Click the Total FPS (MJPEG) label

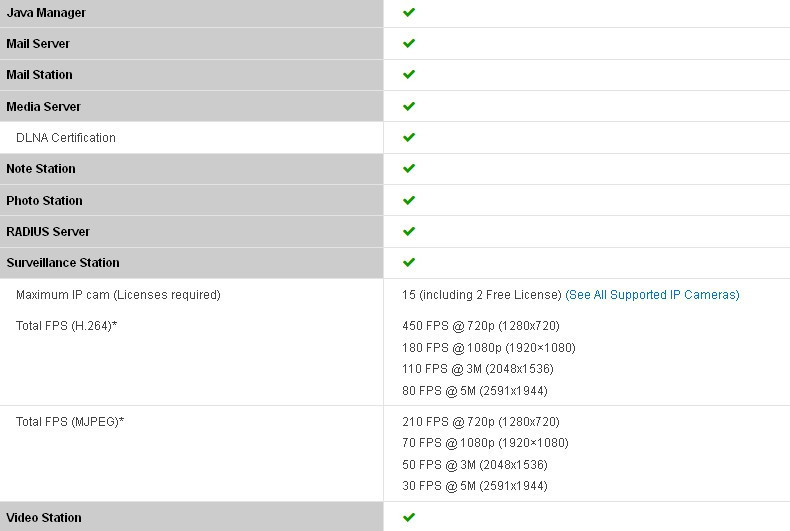[70, 422]
